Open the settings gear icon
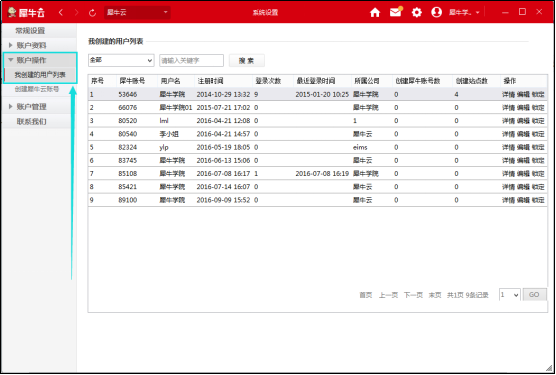The height and width of the screenshot is (375, 556). (x=416, y=12)
